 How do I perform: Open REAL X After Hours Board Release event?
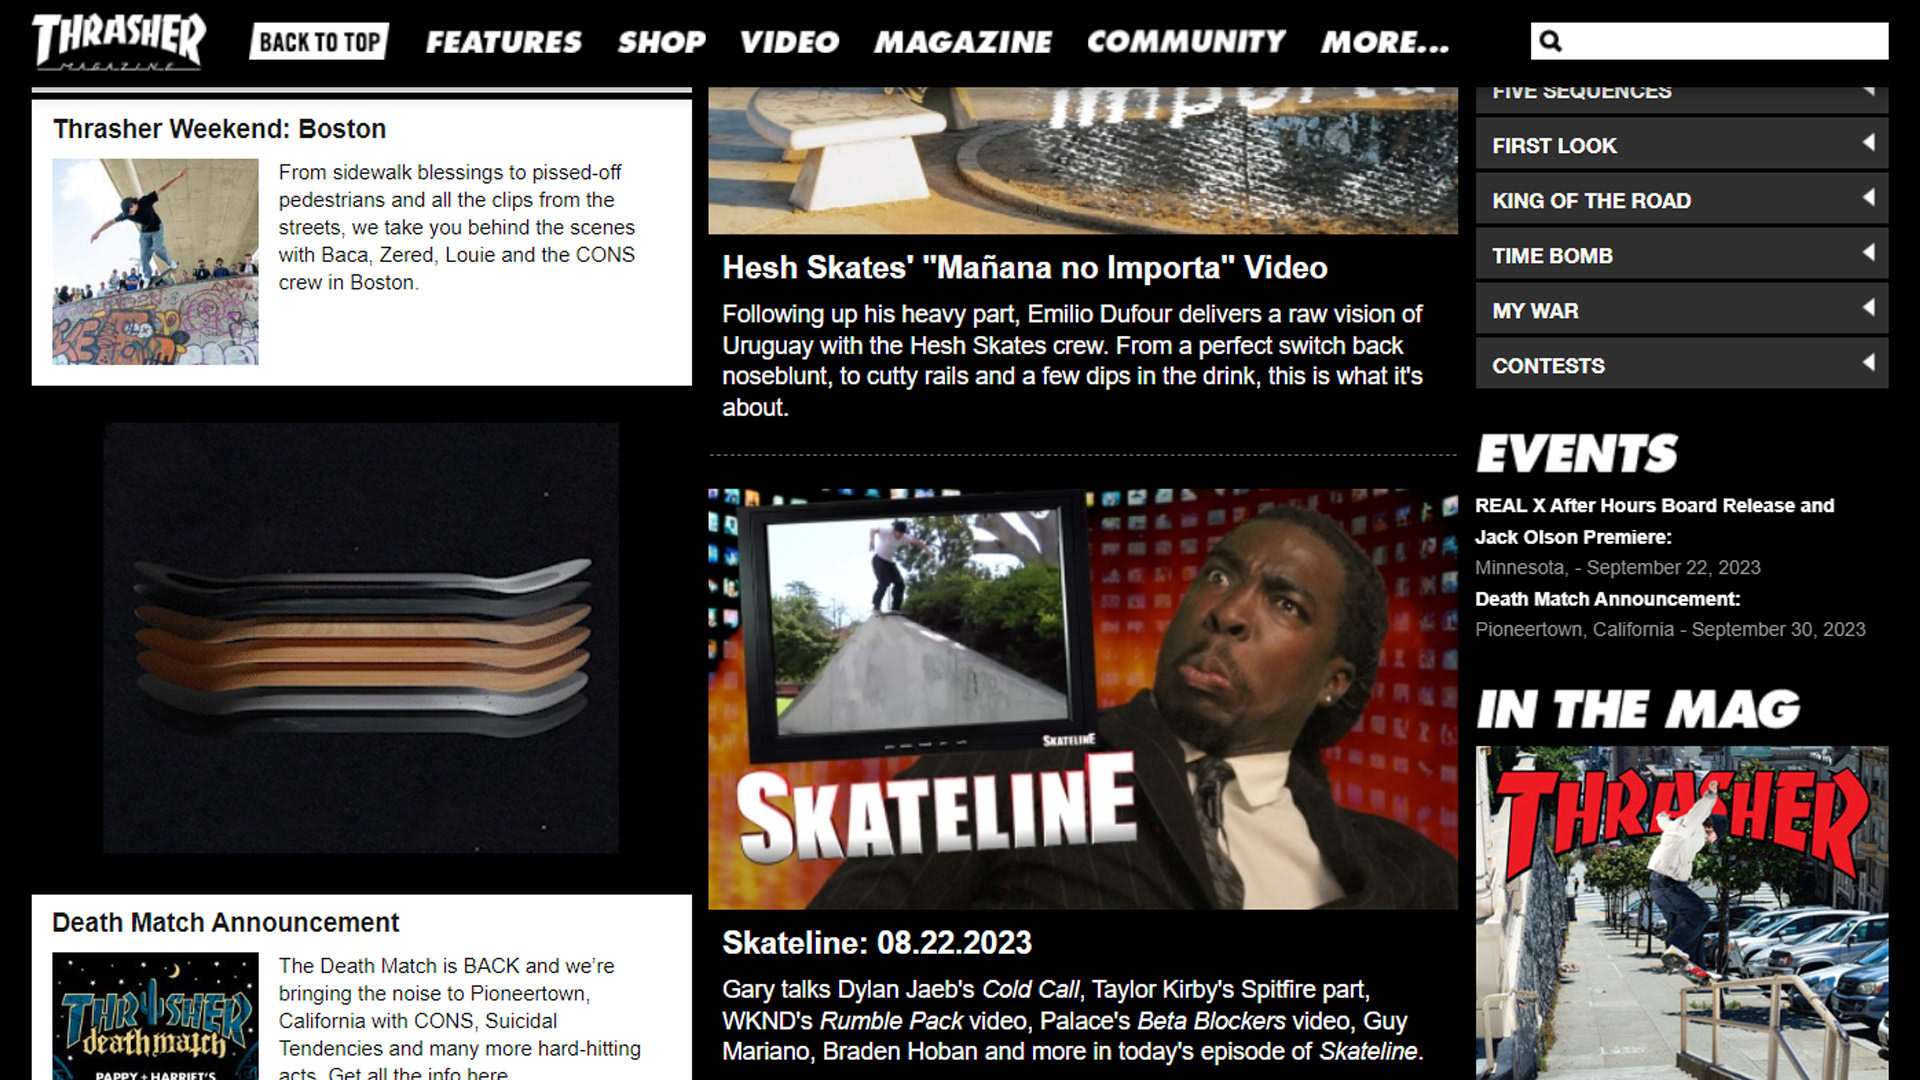click(x=1654, y=521)
